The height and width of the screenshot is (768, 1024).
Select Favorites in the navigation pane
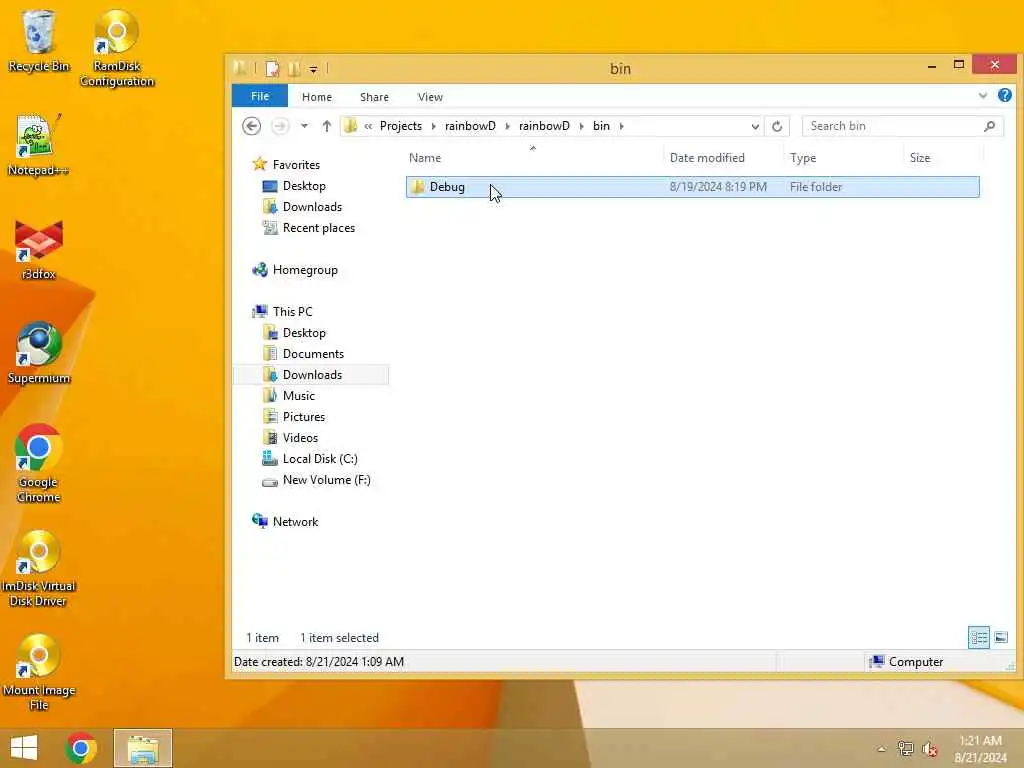(296, 165)
